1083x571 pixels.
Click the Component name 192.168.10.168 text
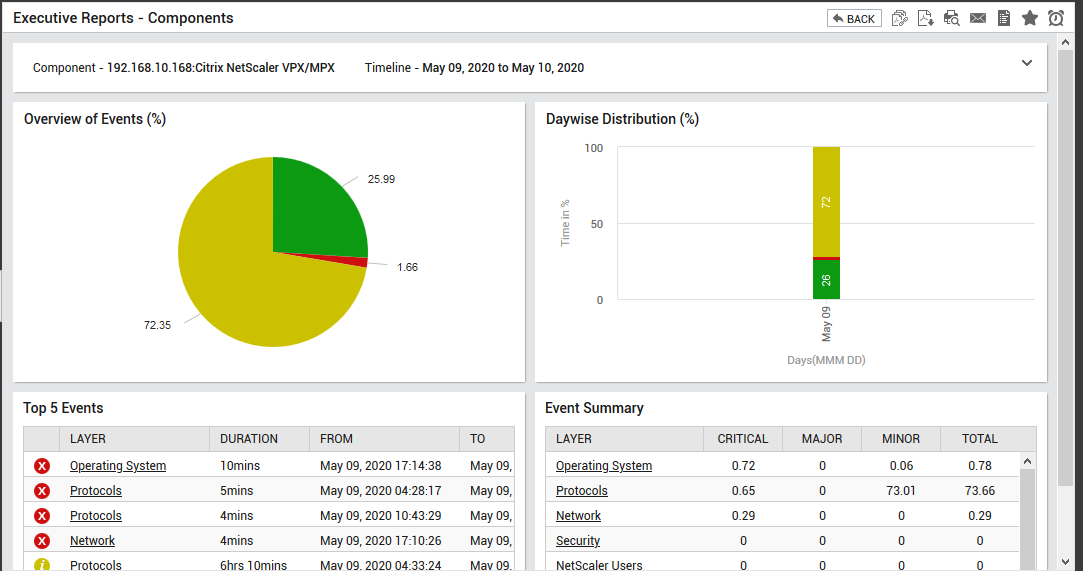pos(220,68)
